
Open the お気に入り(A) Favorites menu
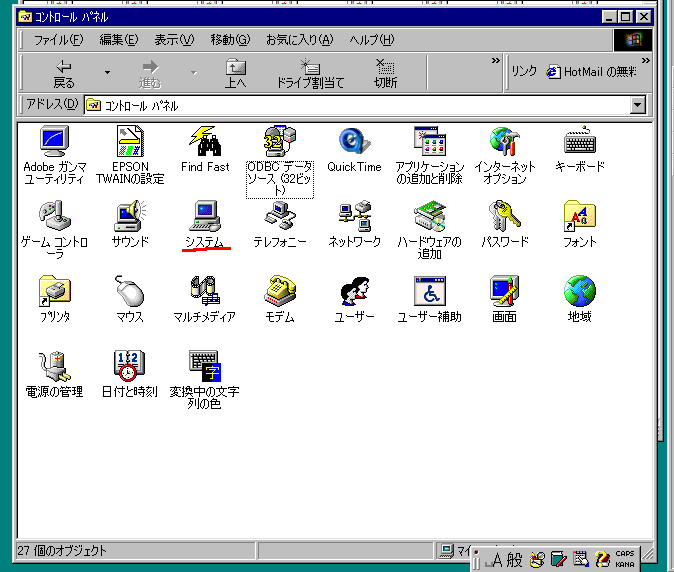tap(299, 40)
